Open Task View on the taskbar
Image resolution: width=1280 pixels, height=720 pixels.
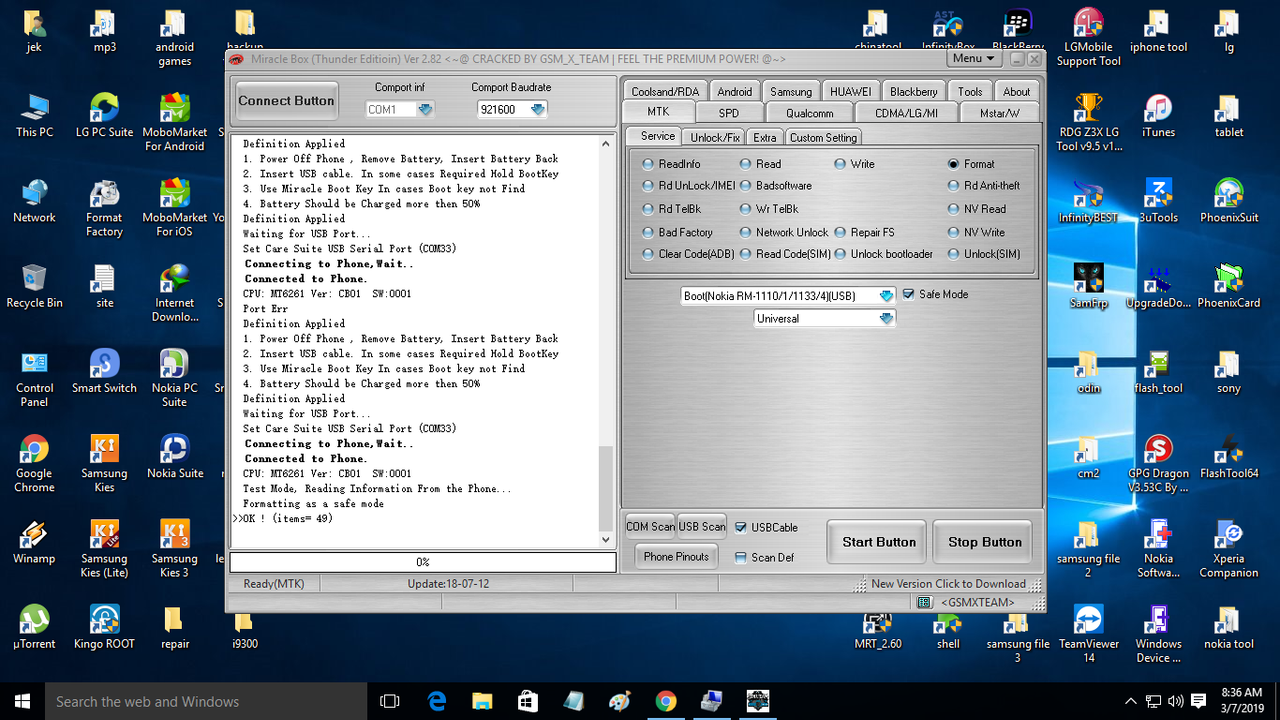click(390, 701)
